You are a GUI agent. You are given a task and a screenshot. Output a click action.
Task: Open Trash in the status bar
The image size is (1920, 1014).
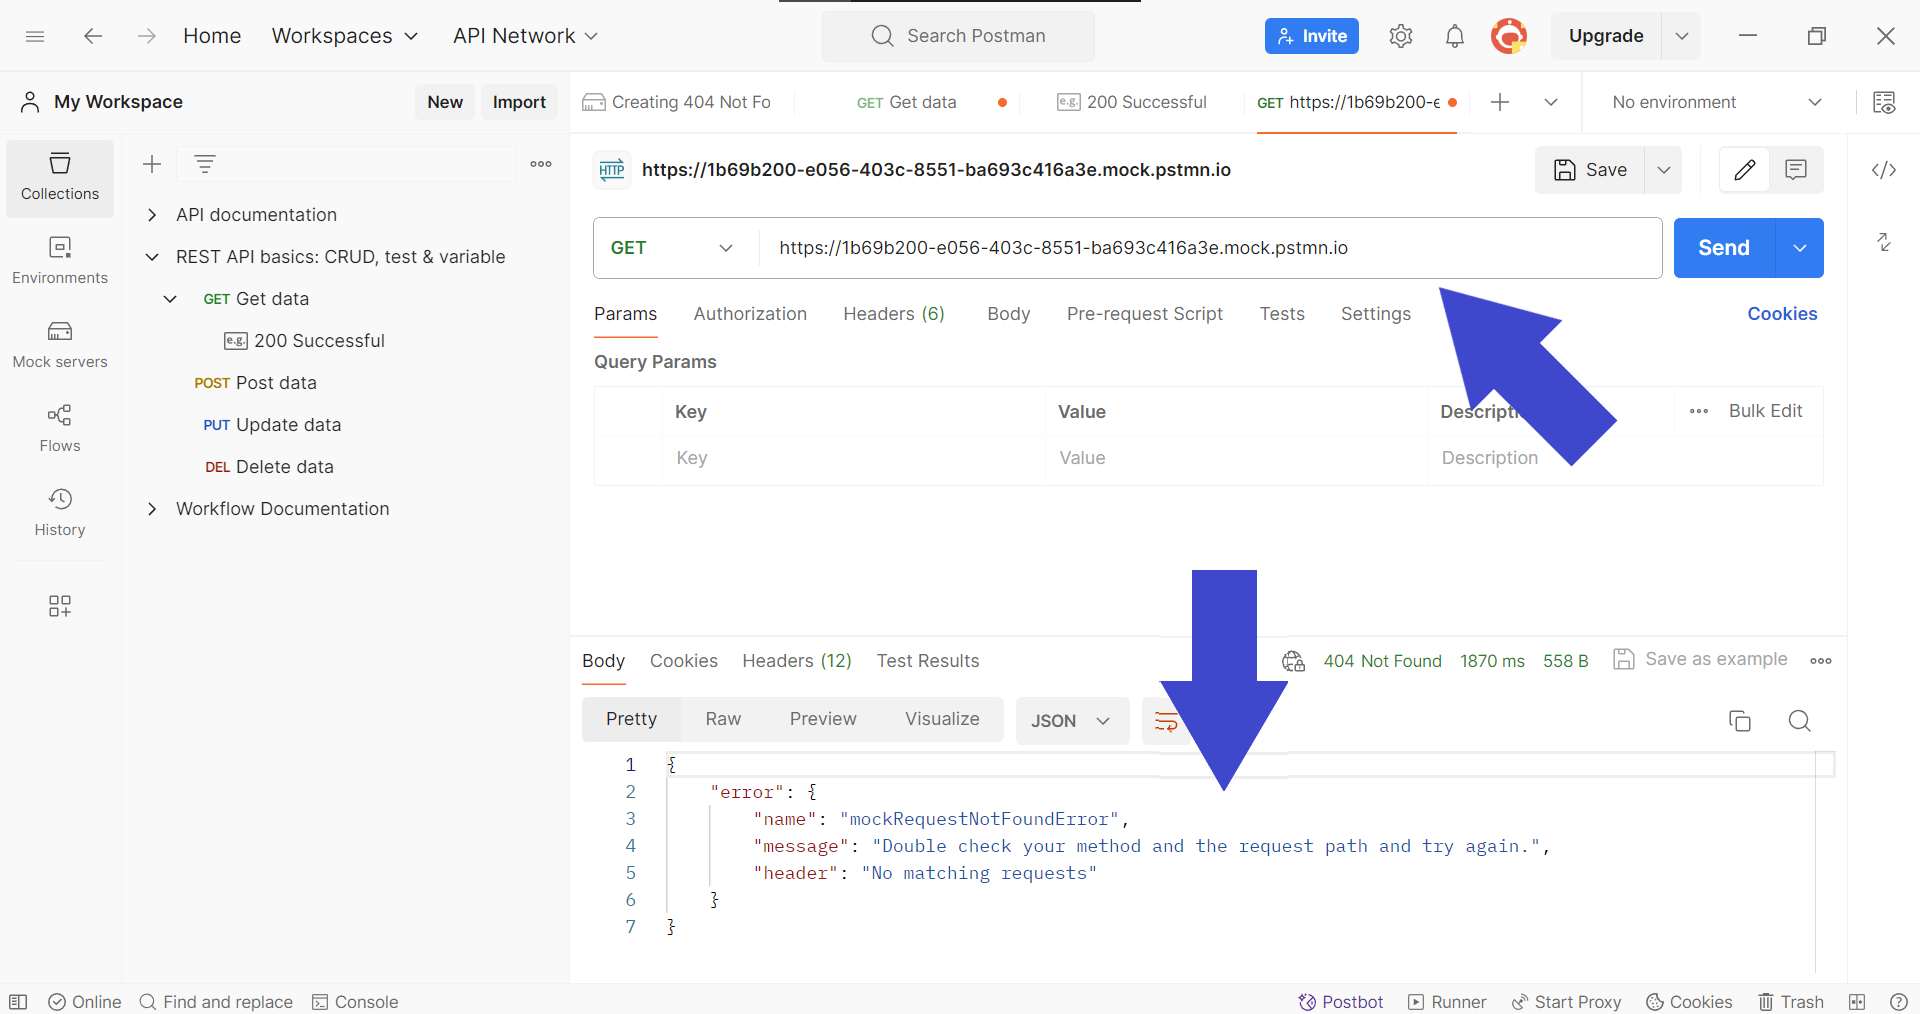[1791, 1002]
